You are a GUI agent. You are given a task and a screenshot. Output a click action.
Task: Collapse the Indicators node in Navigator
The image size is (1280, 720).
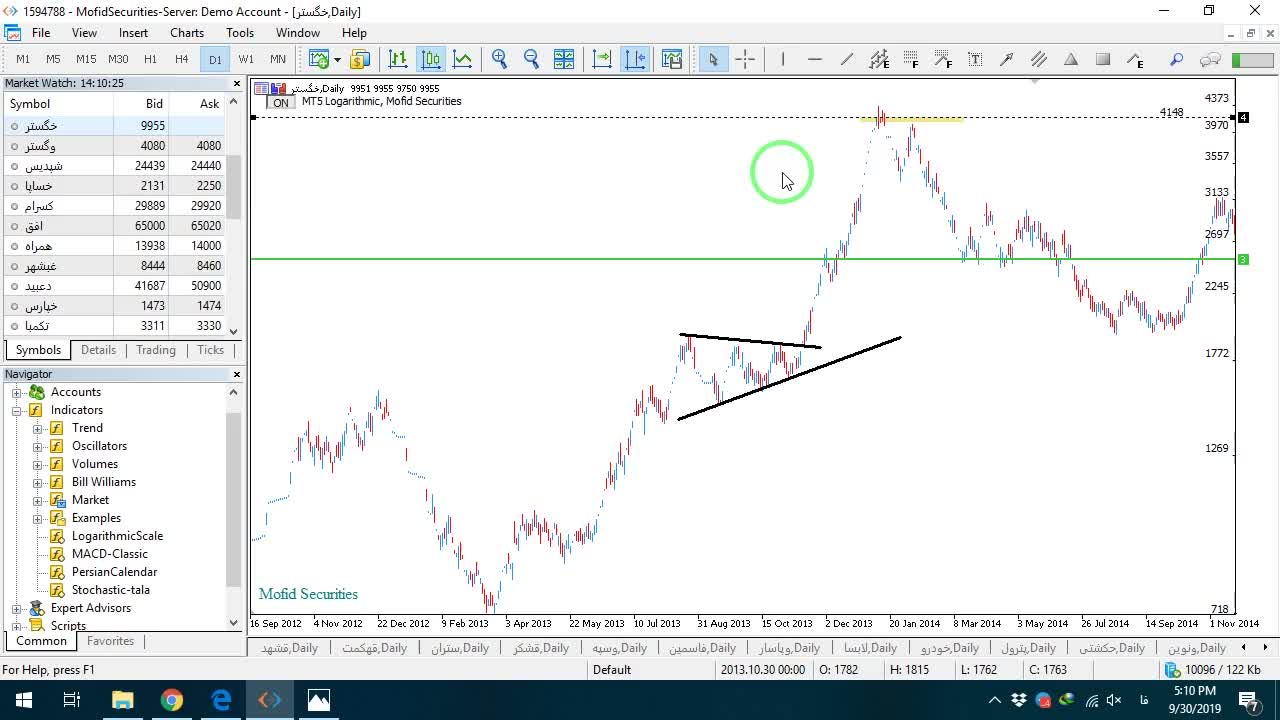coord(17,410)
